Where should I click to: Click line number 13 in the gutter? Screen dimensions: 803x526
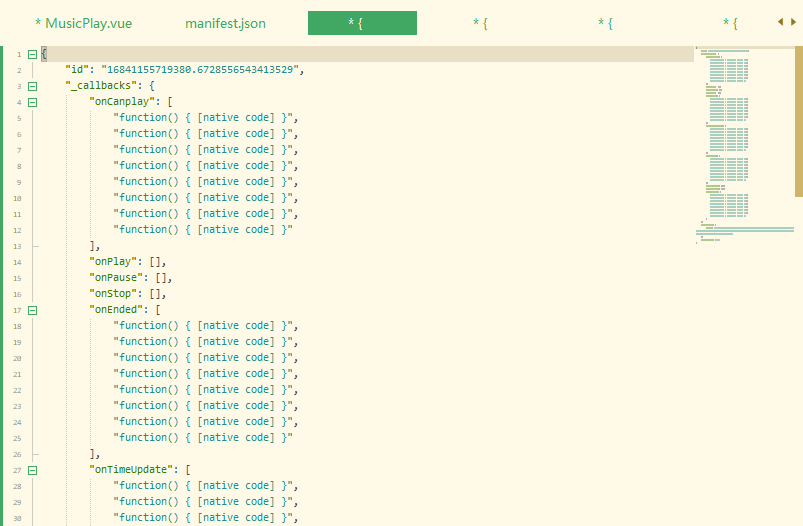(17, 246)
